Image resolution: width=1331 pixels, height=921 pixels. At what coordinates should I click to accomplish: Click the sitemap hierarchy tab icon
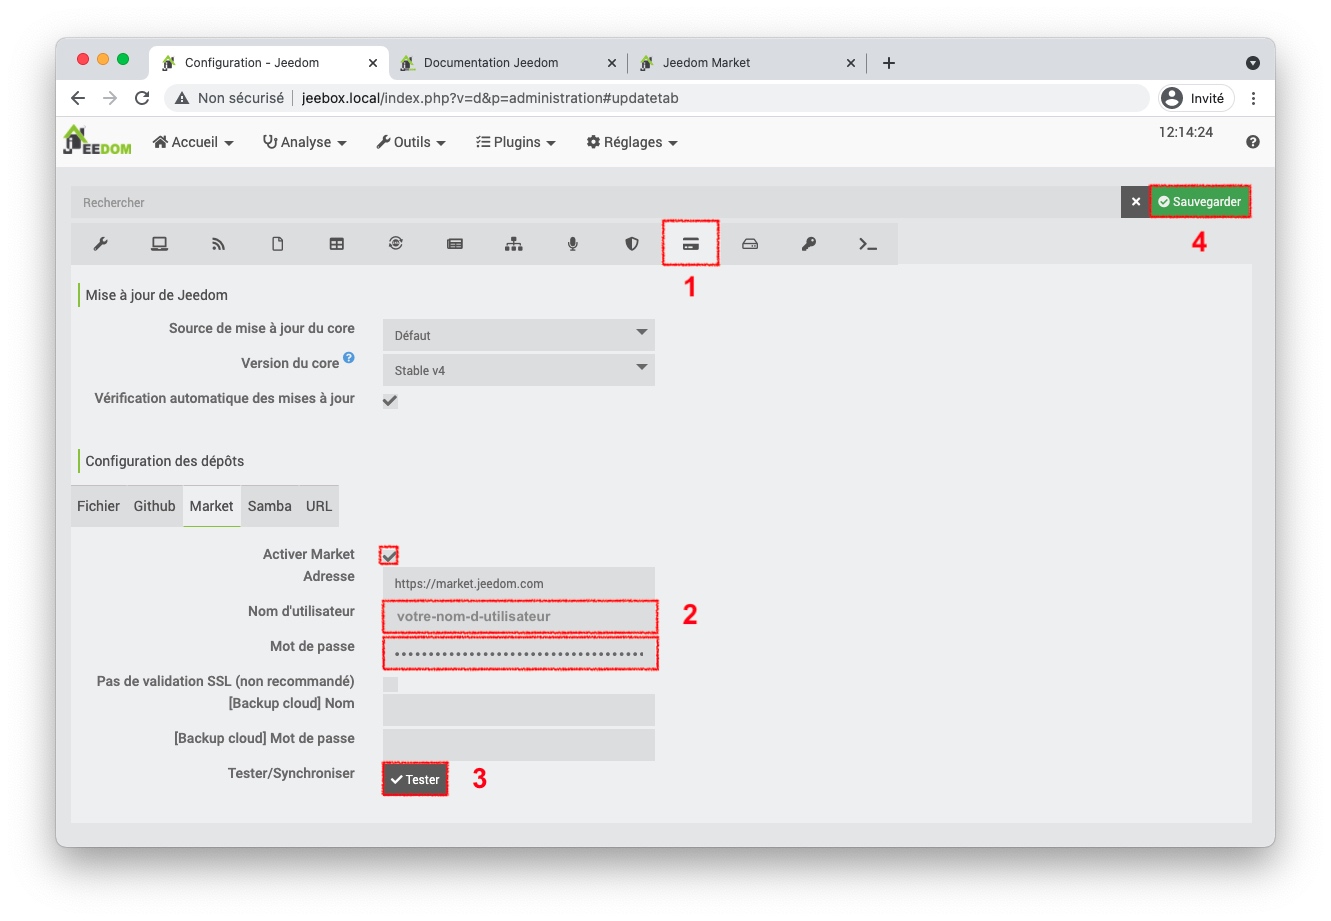pyautogui.click(x=513, y=244)
